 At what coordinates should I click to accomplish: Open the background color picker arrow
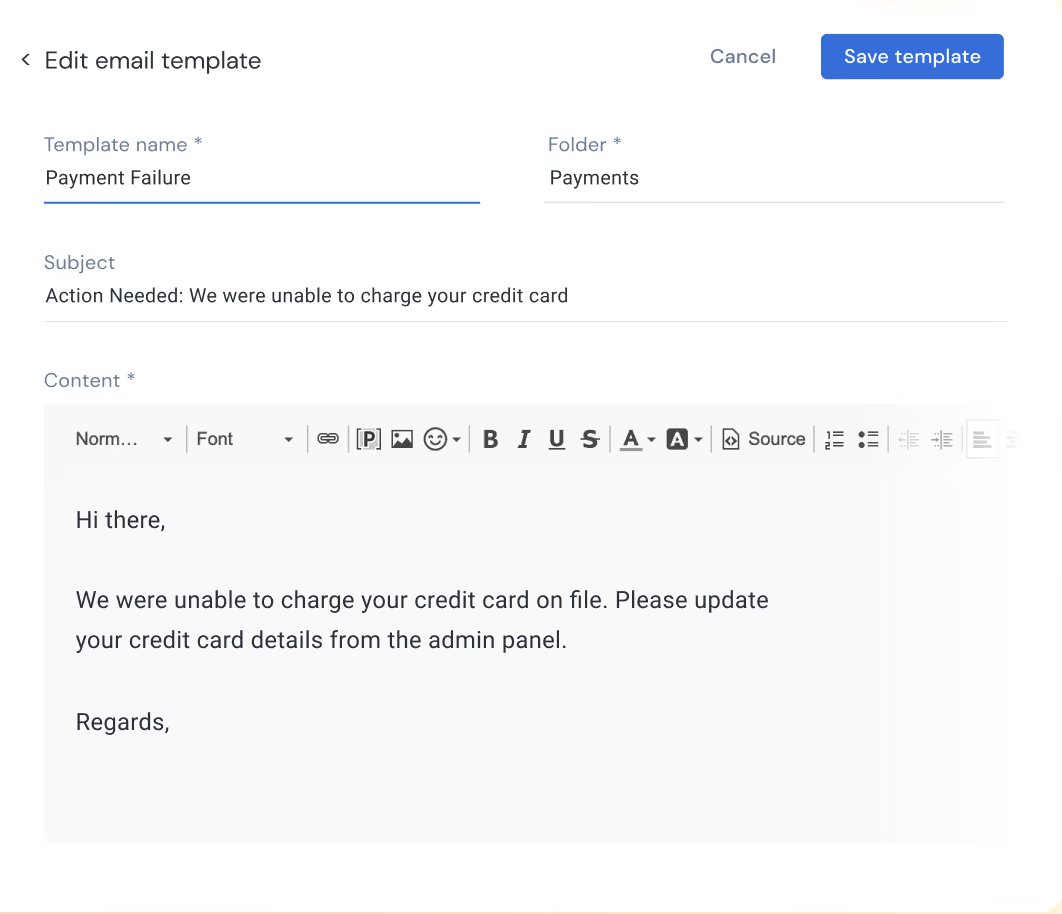click(699, 438)
